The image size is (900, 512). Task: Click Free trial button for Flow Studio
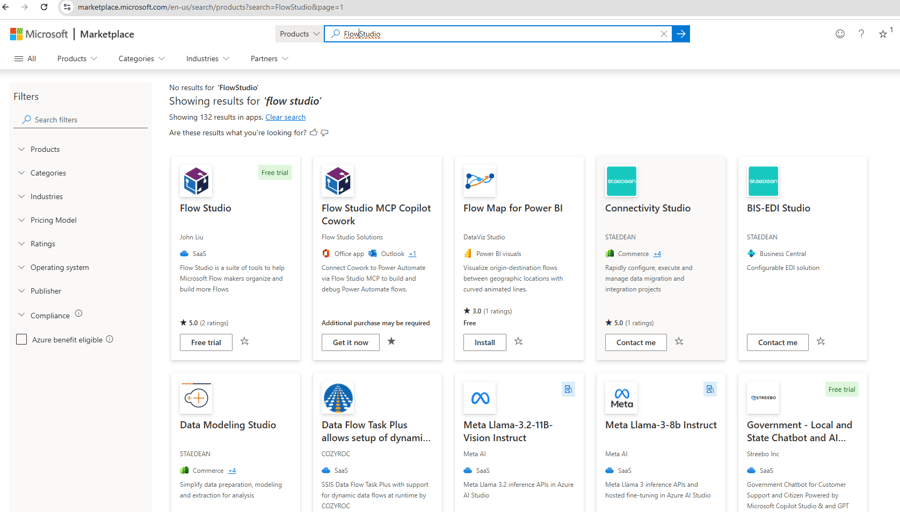tap(206, 342)
